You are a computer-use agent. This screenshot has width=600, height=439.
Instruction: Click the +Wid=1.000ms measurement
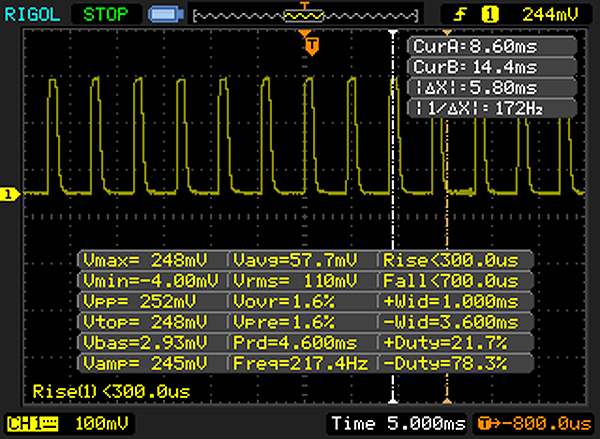[x=451, y=302]
